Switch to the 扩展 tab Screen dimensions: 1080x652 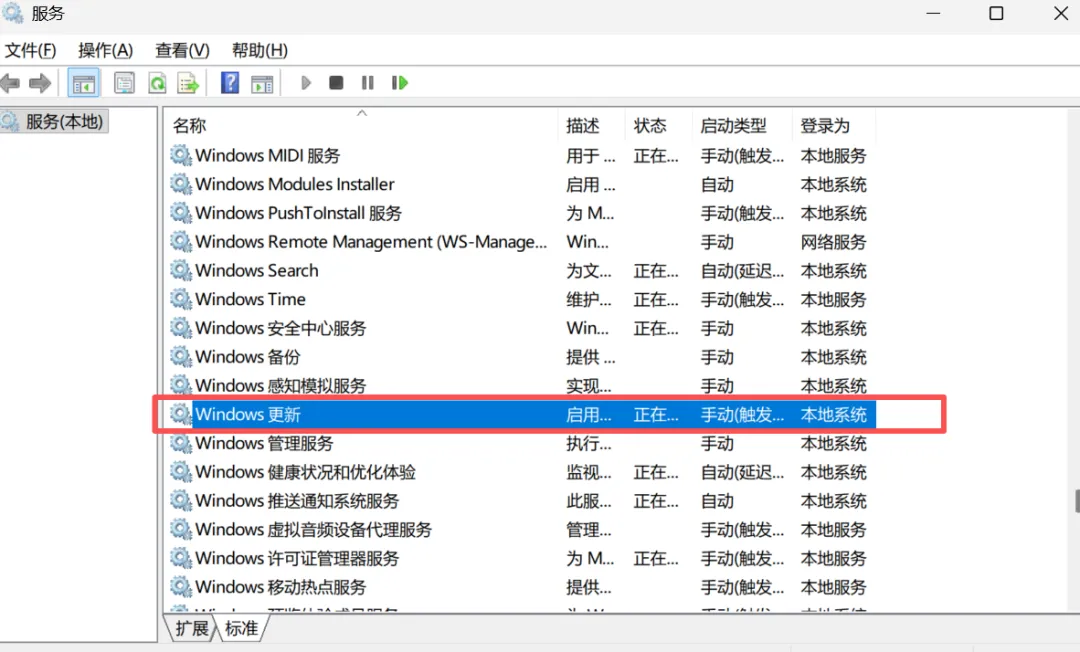(x=191, y=629)
